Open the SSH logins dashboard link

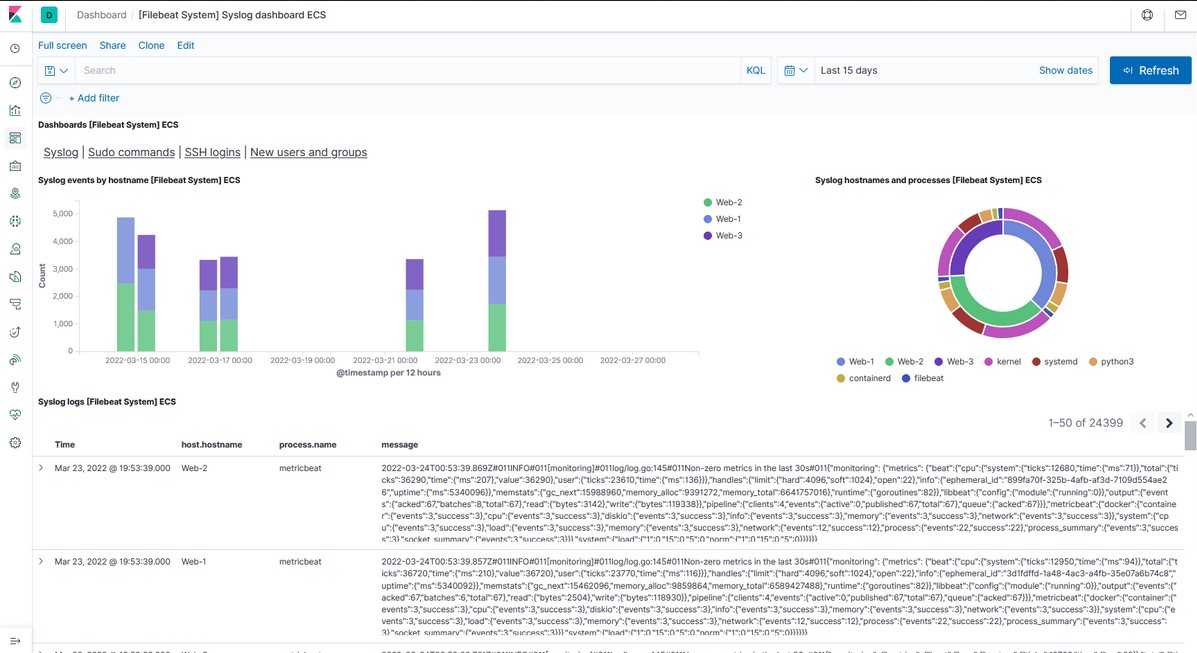[212, 152]
